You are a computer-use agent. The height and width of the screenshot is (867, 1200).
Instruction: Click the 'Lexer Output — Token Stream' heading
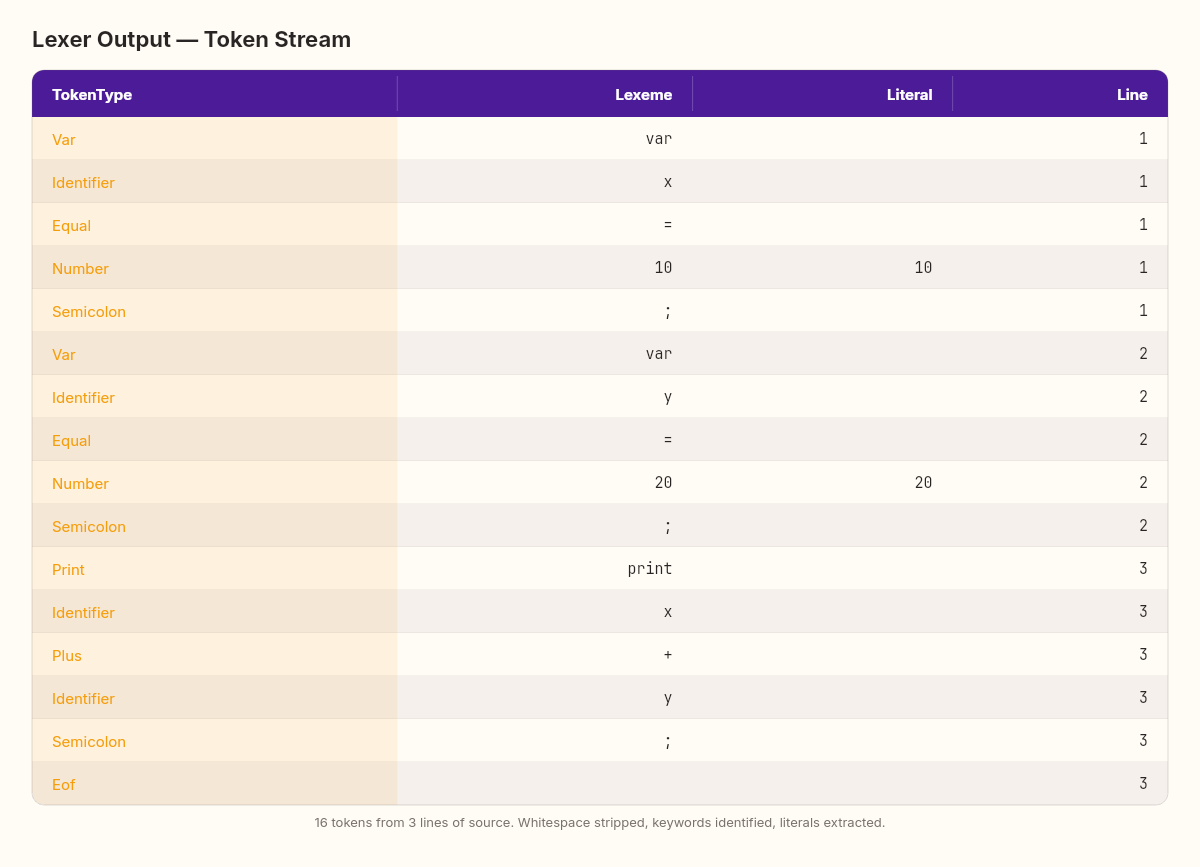pos(191,40)
